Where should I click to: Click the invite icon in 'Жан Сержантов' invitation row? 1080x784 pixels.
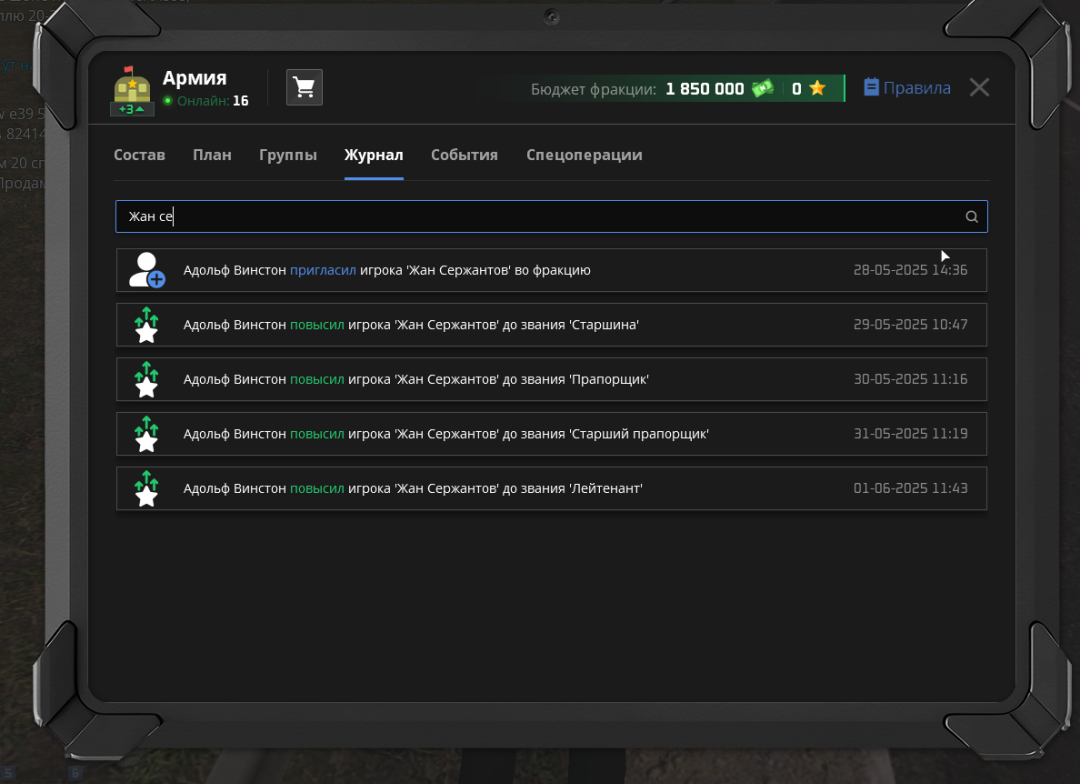pos(147,270)
